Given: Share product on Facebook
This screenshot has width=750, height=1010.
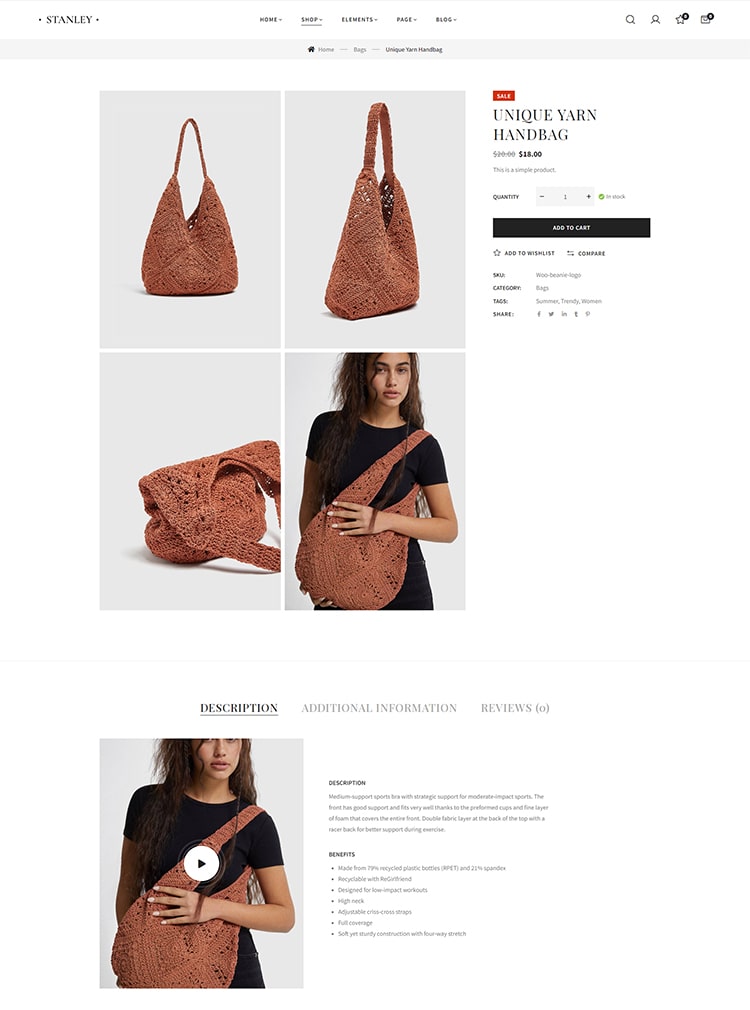Looking at the screenshot, I should (x=539, y=314).
